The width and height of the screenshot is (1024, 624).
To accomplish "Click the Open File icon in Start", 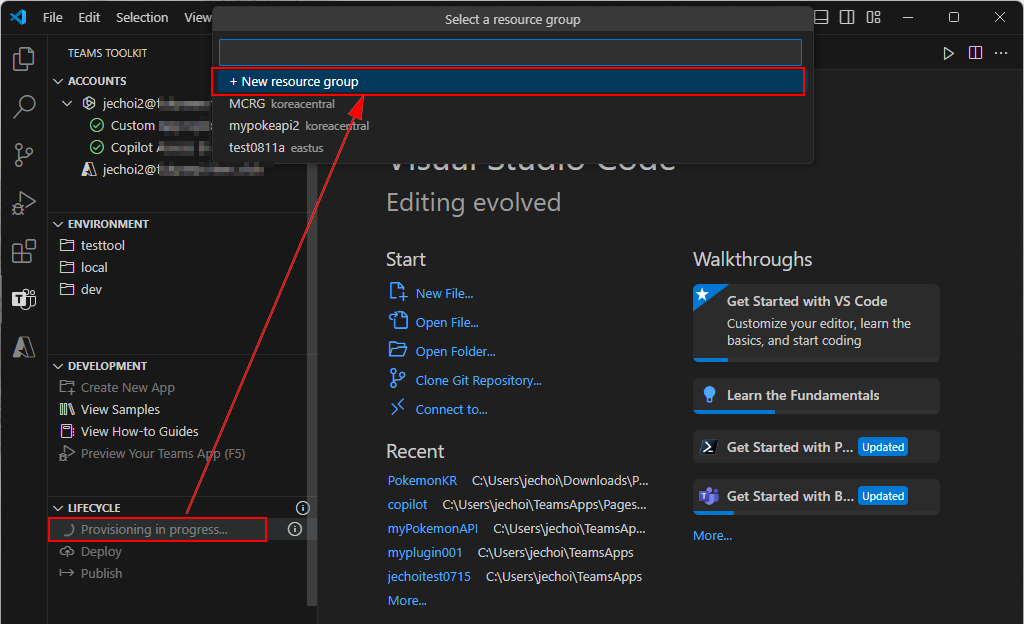I will click(x=398, y=320).
